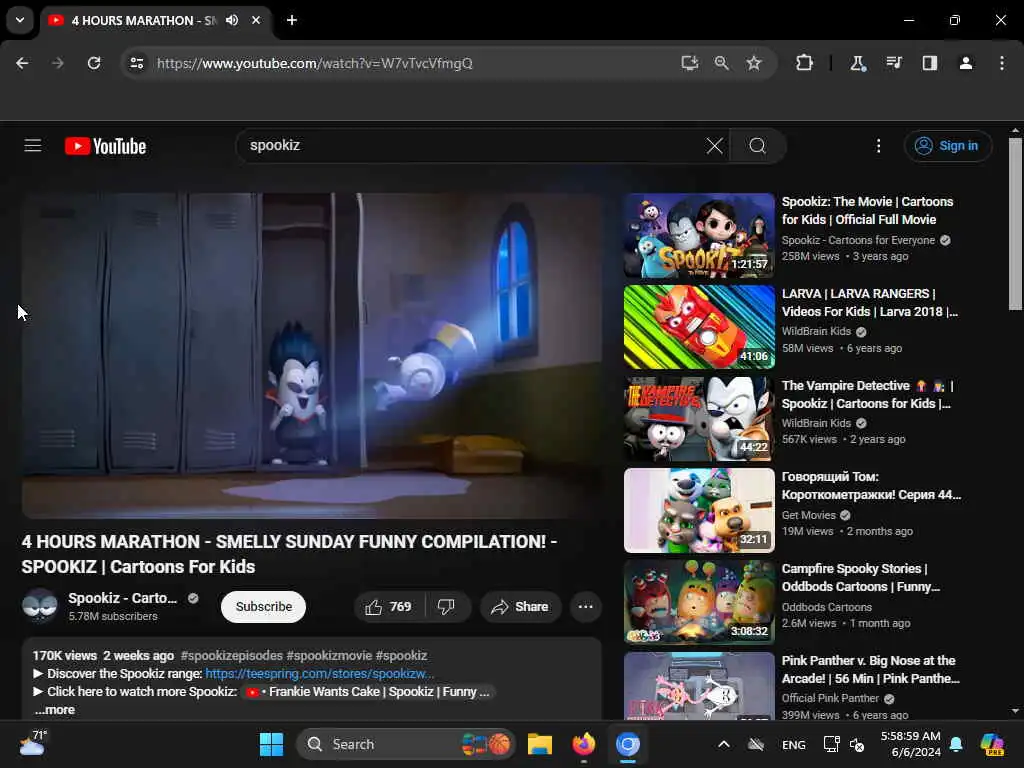The image size is (1024, 768).
Task: View site information icon in address bar
Action: [x=136, y=63]
